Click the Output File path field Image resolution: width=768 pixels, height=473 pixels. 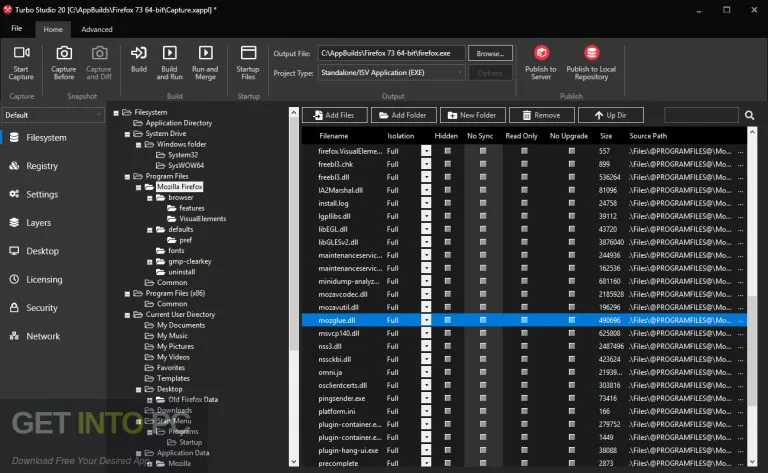tap(391, 53)
